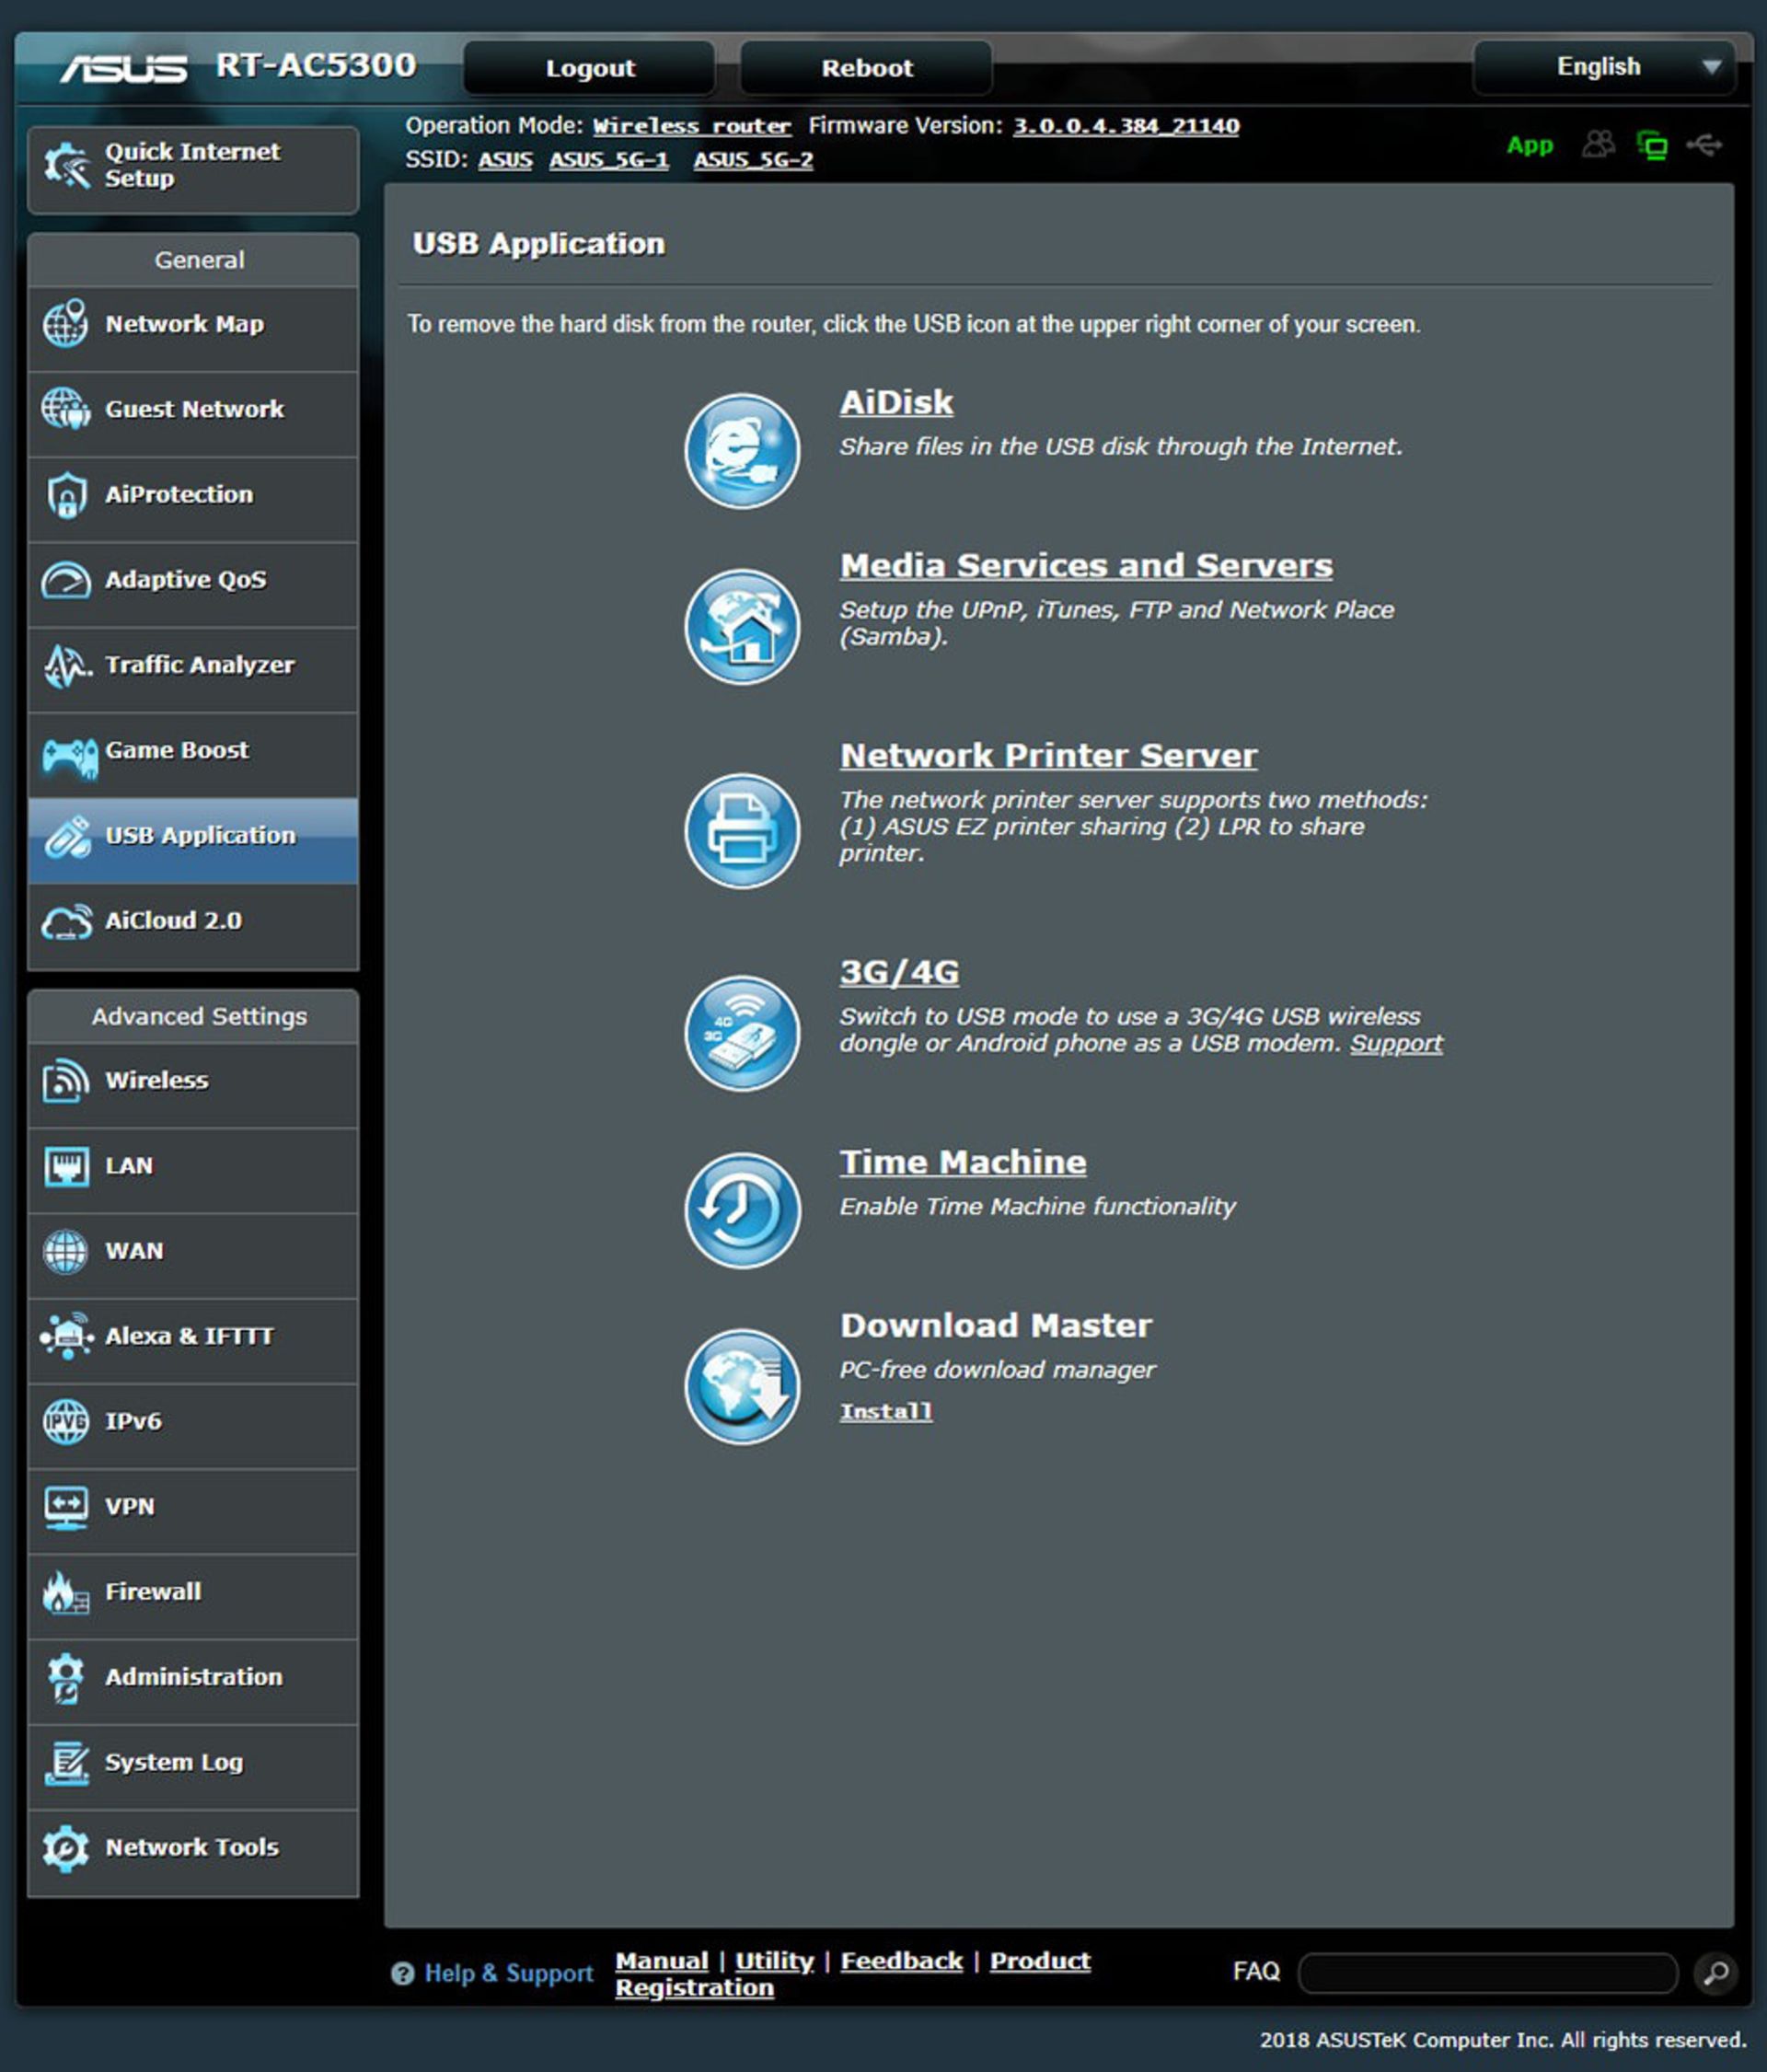Click the 3G/4G USB dongle icon
This screenshot has width=1767, height=2072.
pyautogui.click(x=741, y=1032)
